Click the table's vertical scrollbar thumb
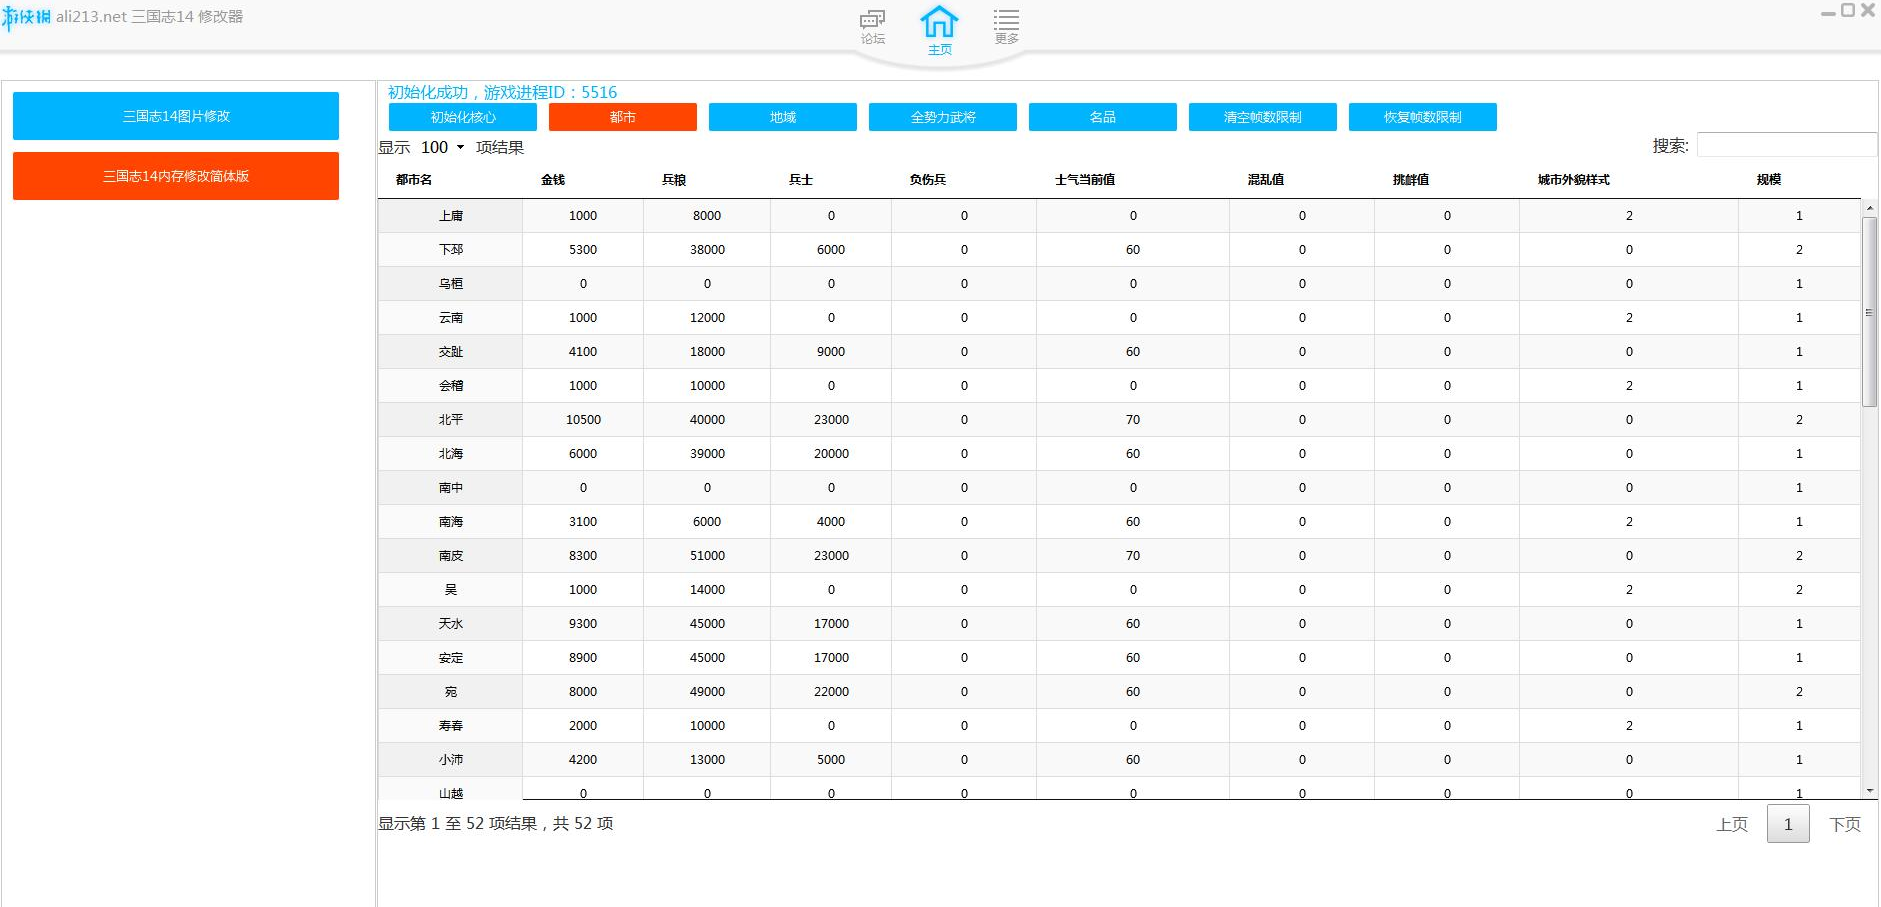The image size is (1881, 907). pyautogui.click(x=1869, y=310)
